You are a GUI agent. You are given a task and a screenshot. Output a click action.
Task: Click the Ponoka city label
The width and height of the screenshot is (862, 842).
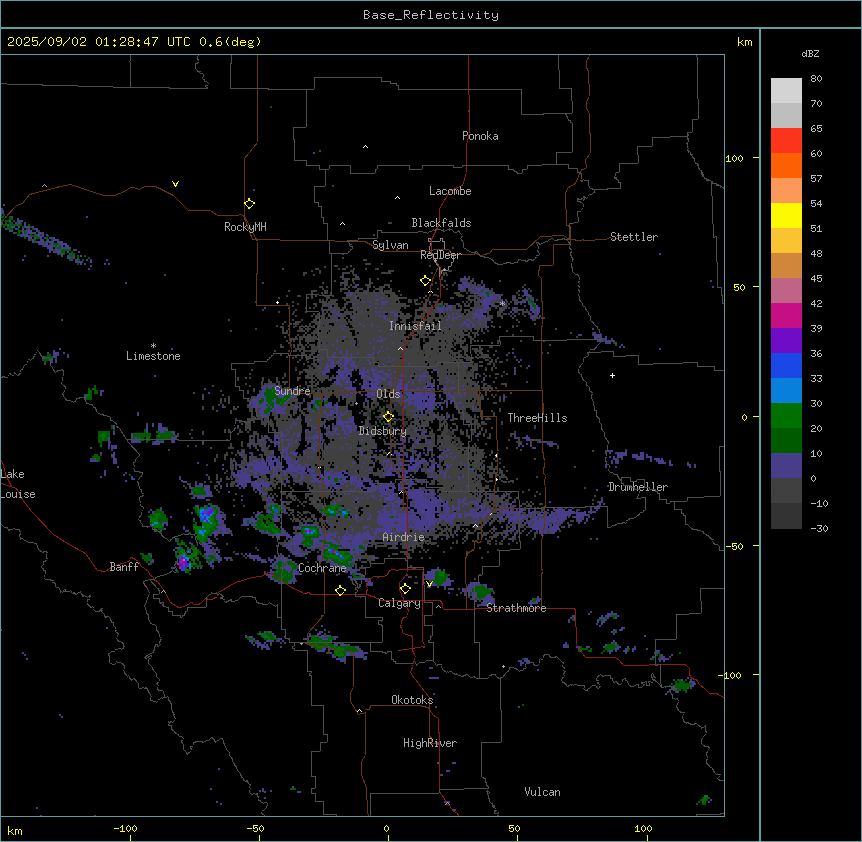click(x=480, y=136)
